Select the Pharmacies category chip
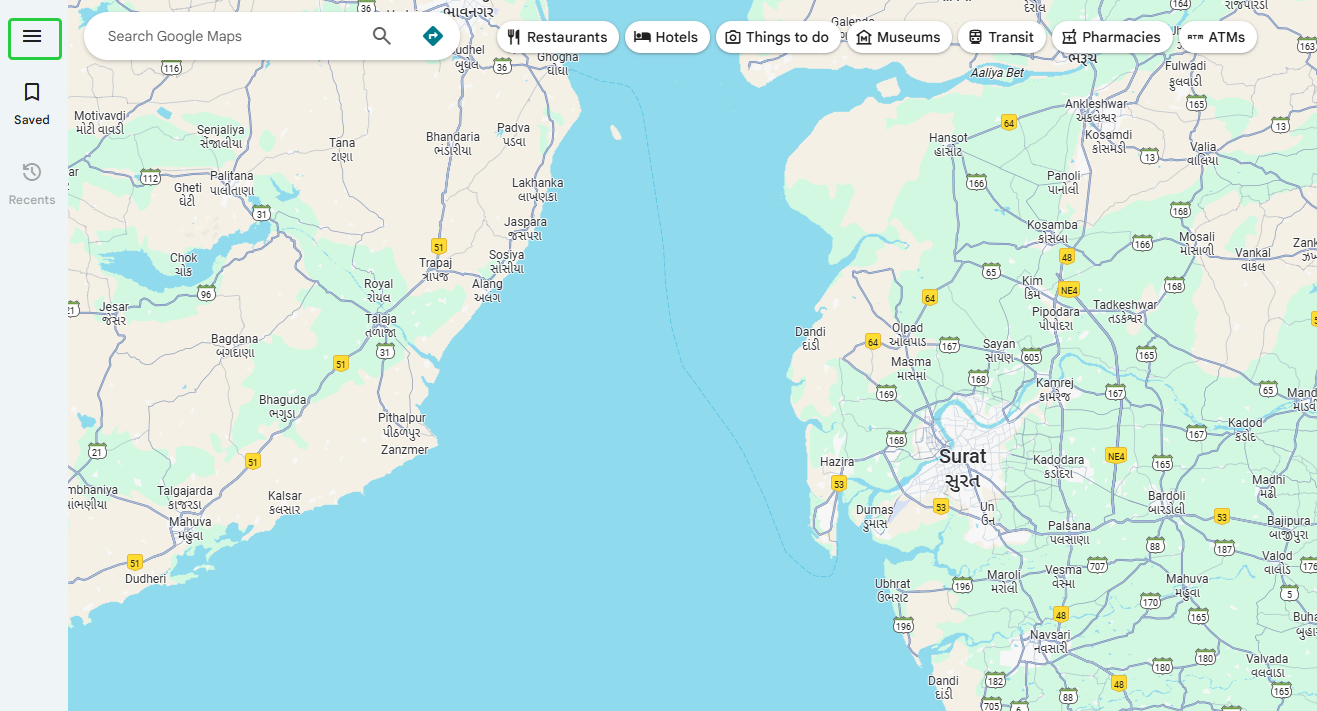 click(x=1110, y=37)
